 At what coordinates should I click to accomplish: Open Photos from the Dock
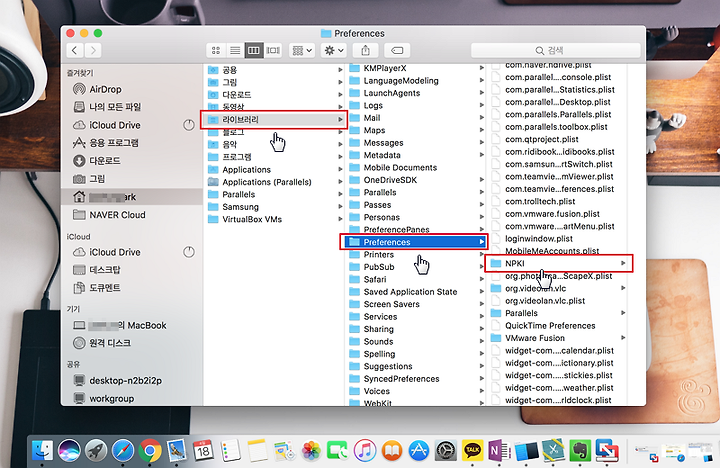[311, 450]
